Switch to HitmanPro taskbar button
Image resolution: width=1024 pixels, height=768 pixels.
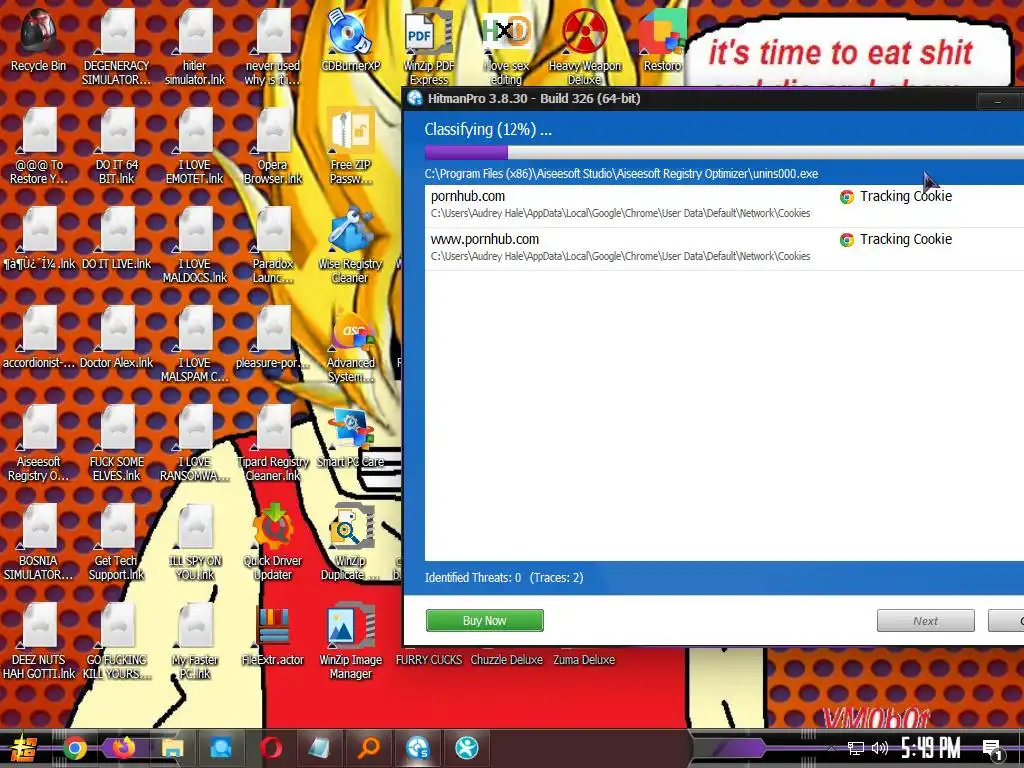418,748
